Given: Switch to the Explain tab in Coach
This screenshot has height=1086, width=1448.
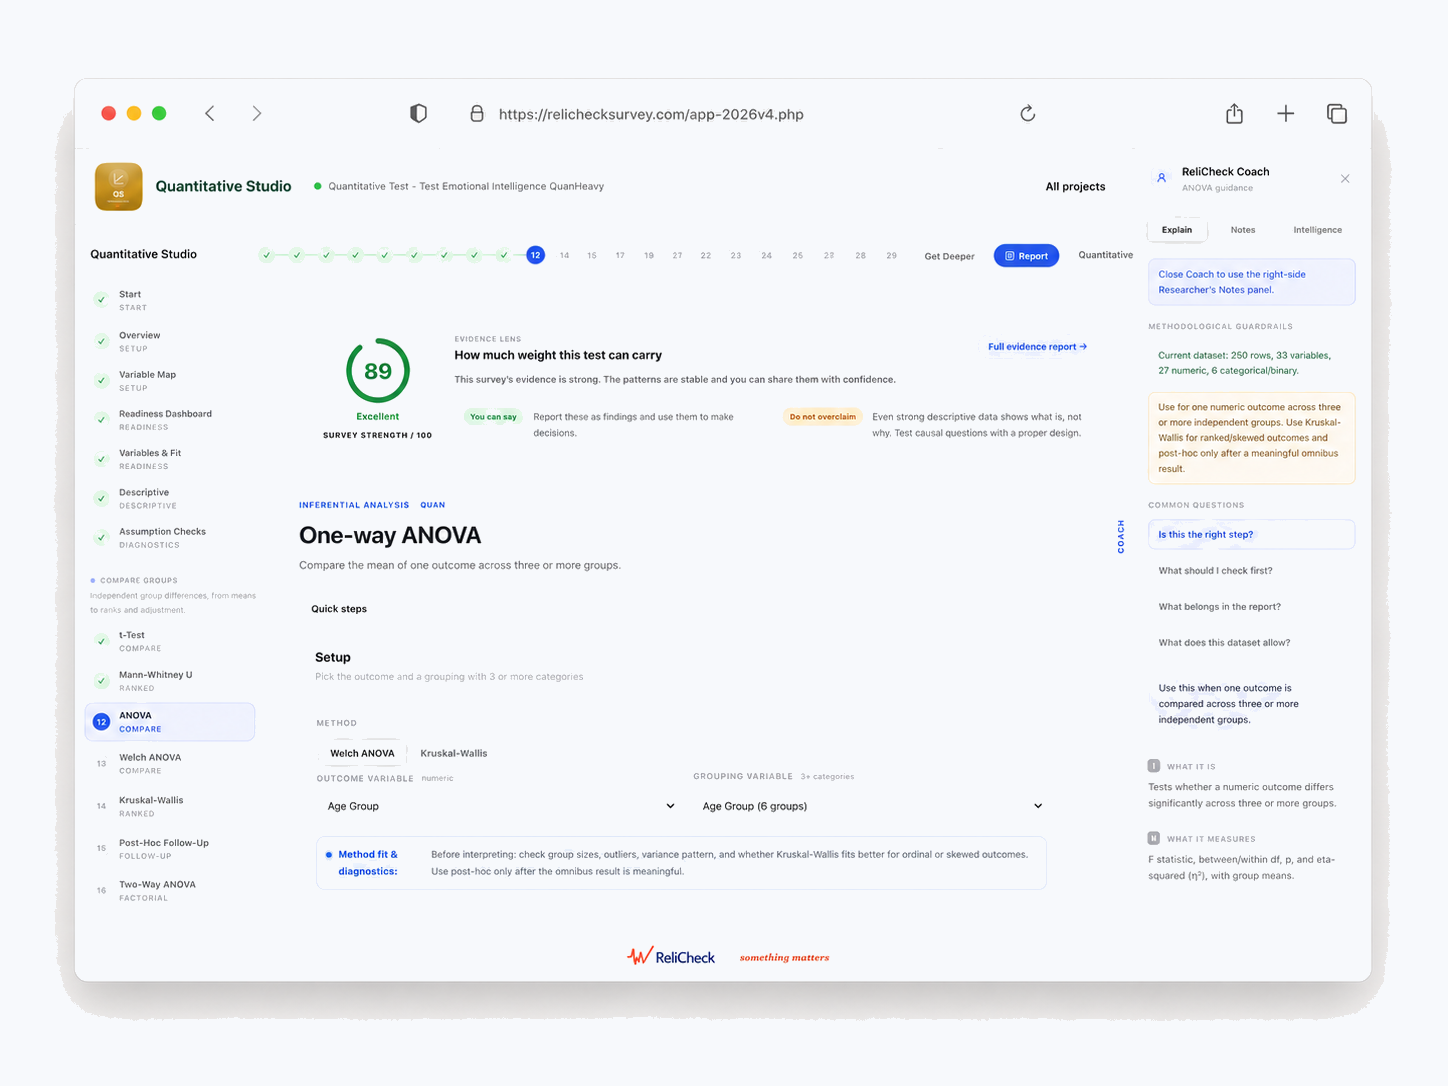Looking at the screenshot, I should coord(1177,230).
